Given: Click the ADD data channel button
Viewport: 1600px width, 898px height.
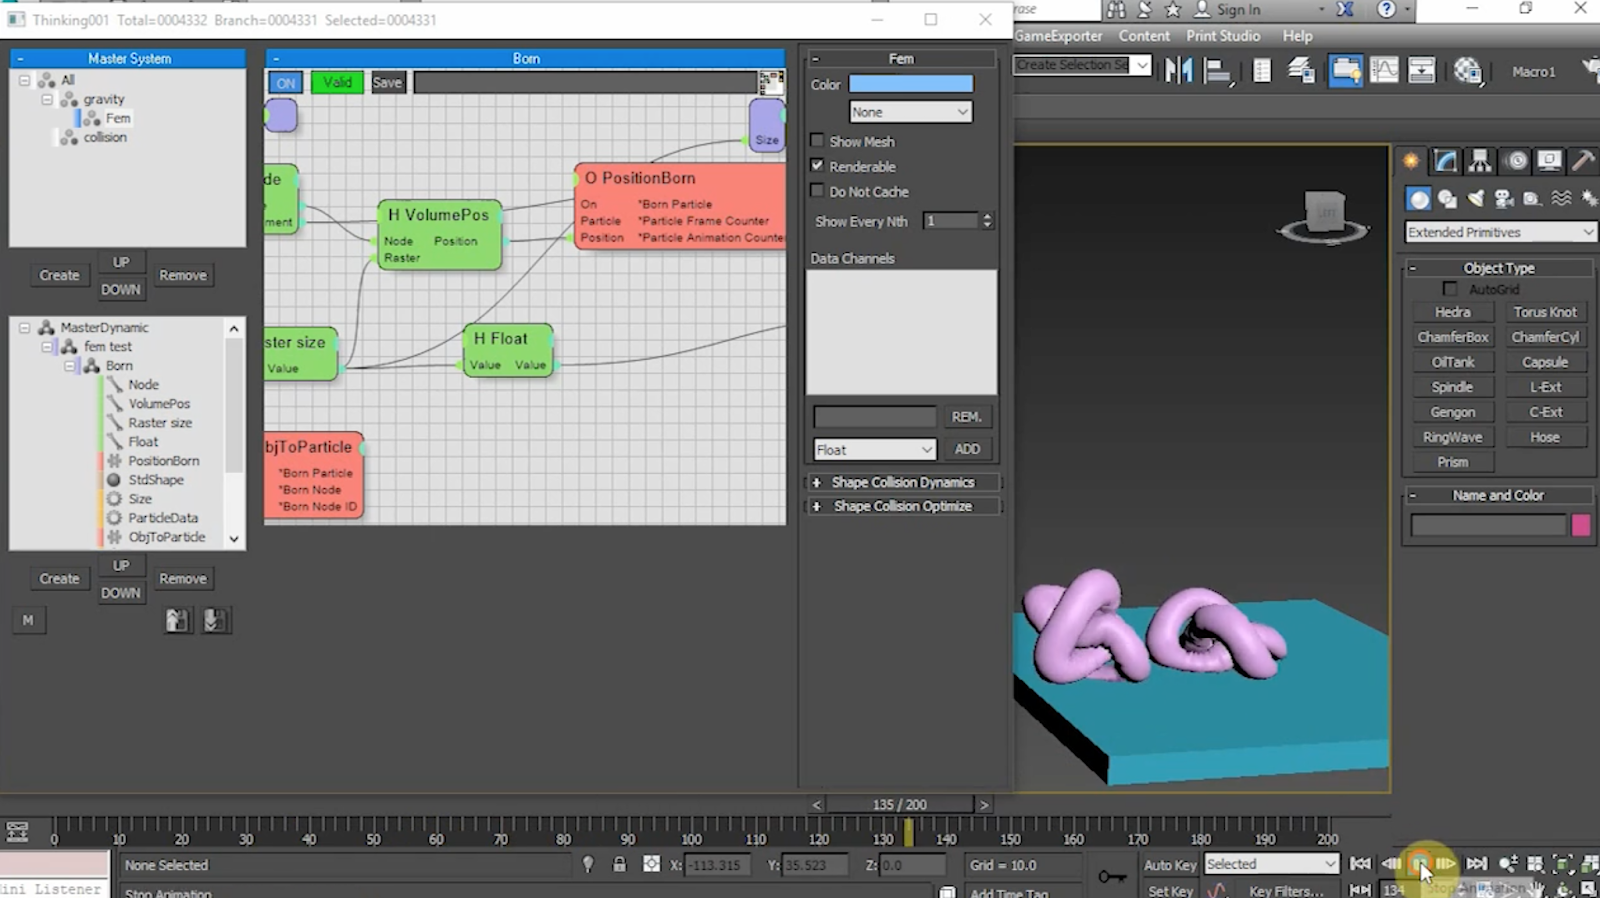Looking at the screenshot, I should pos(967,449).
